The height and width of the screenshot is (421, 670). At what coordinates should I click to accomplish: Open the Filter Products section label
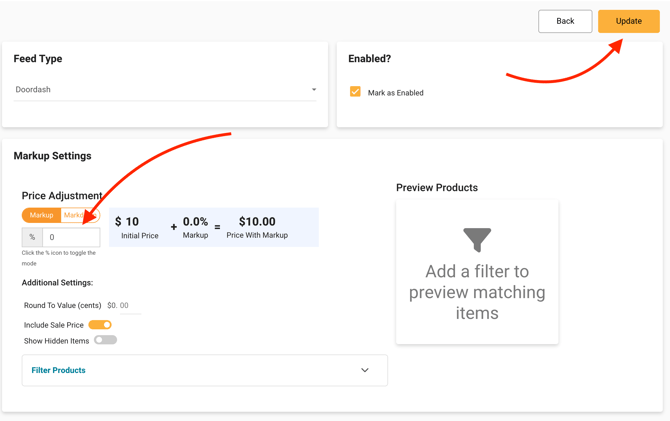click(59, 370)
